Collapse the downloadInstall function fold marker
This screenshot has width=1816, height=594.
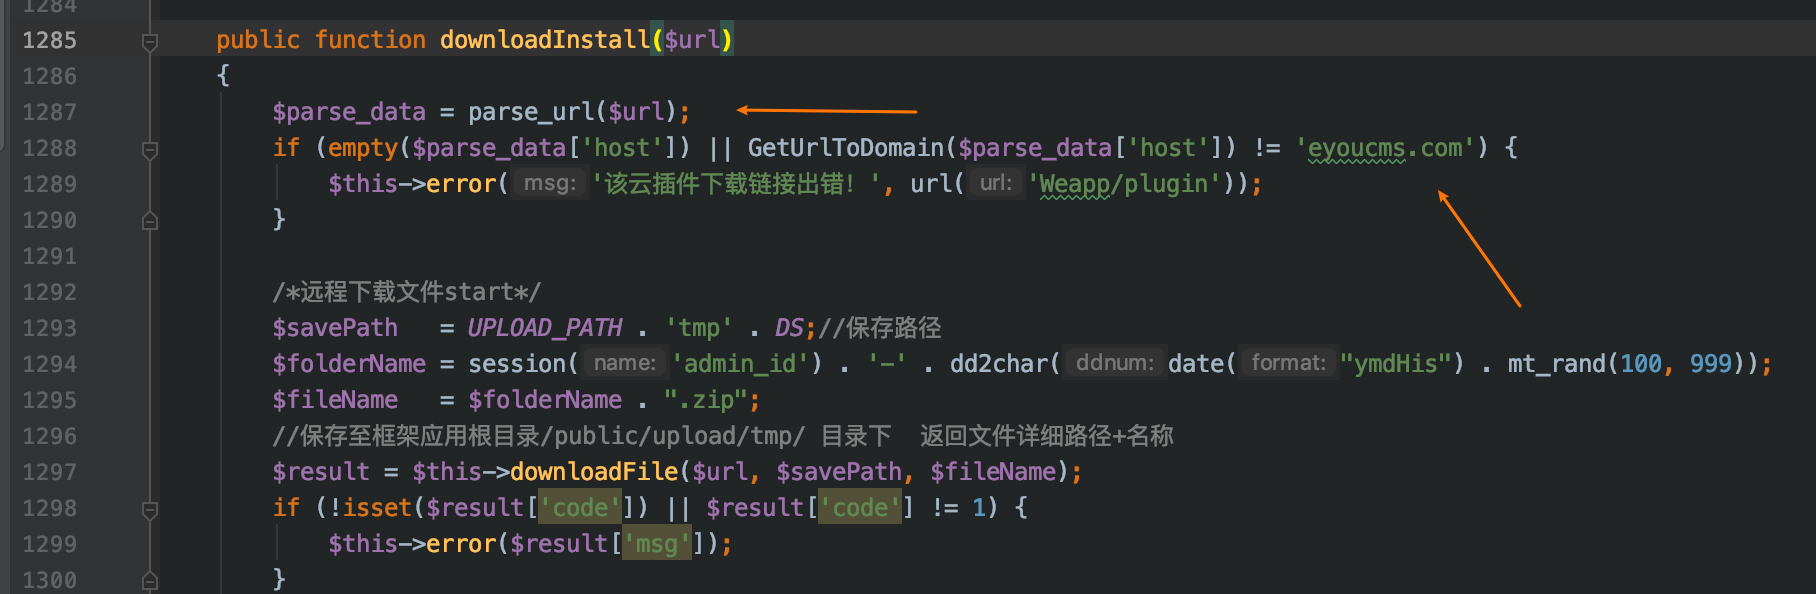[x=150, y=42]
